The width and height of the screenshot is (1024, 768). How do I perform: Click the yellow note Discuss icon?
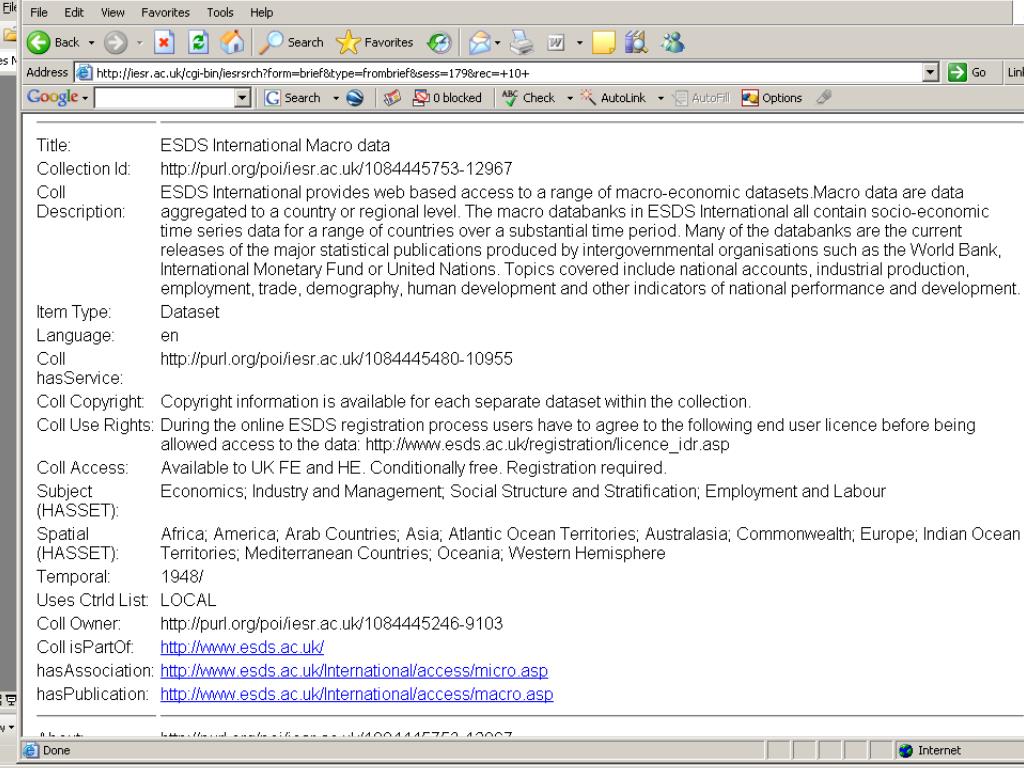[x=603, y=42]
